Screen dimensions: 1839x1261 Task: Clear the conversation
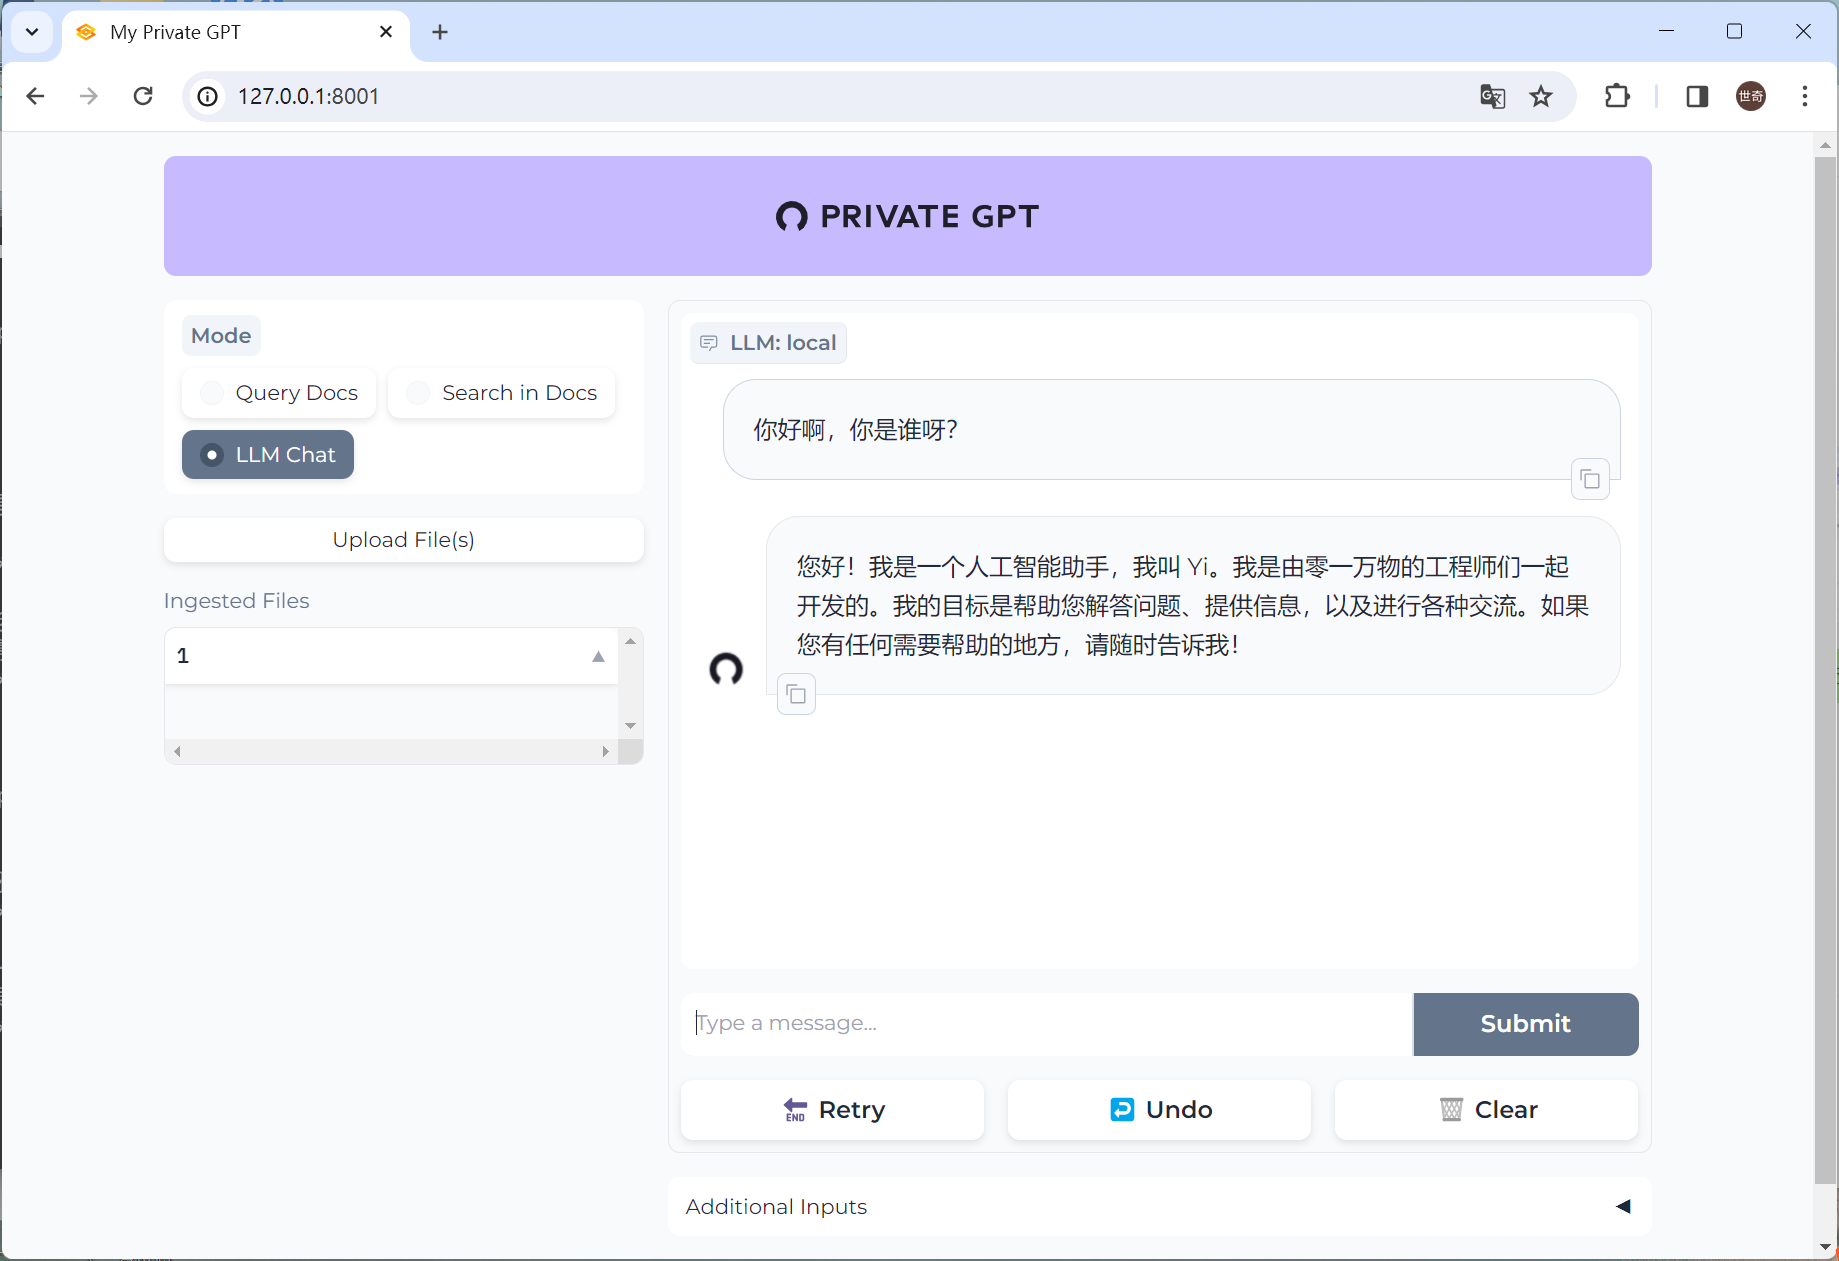coord(1487,1110)
